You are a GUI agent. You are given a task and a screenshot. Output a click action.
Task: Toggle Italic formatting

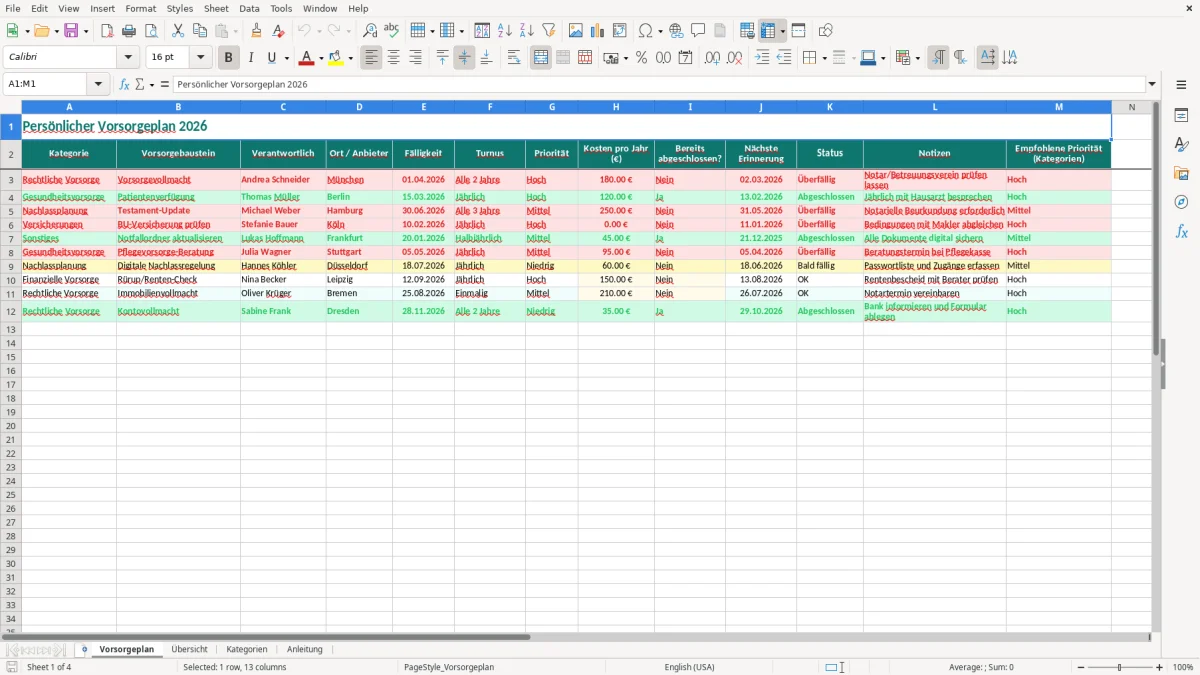click(x=250, y=58)
